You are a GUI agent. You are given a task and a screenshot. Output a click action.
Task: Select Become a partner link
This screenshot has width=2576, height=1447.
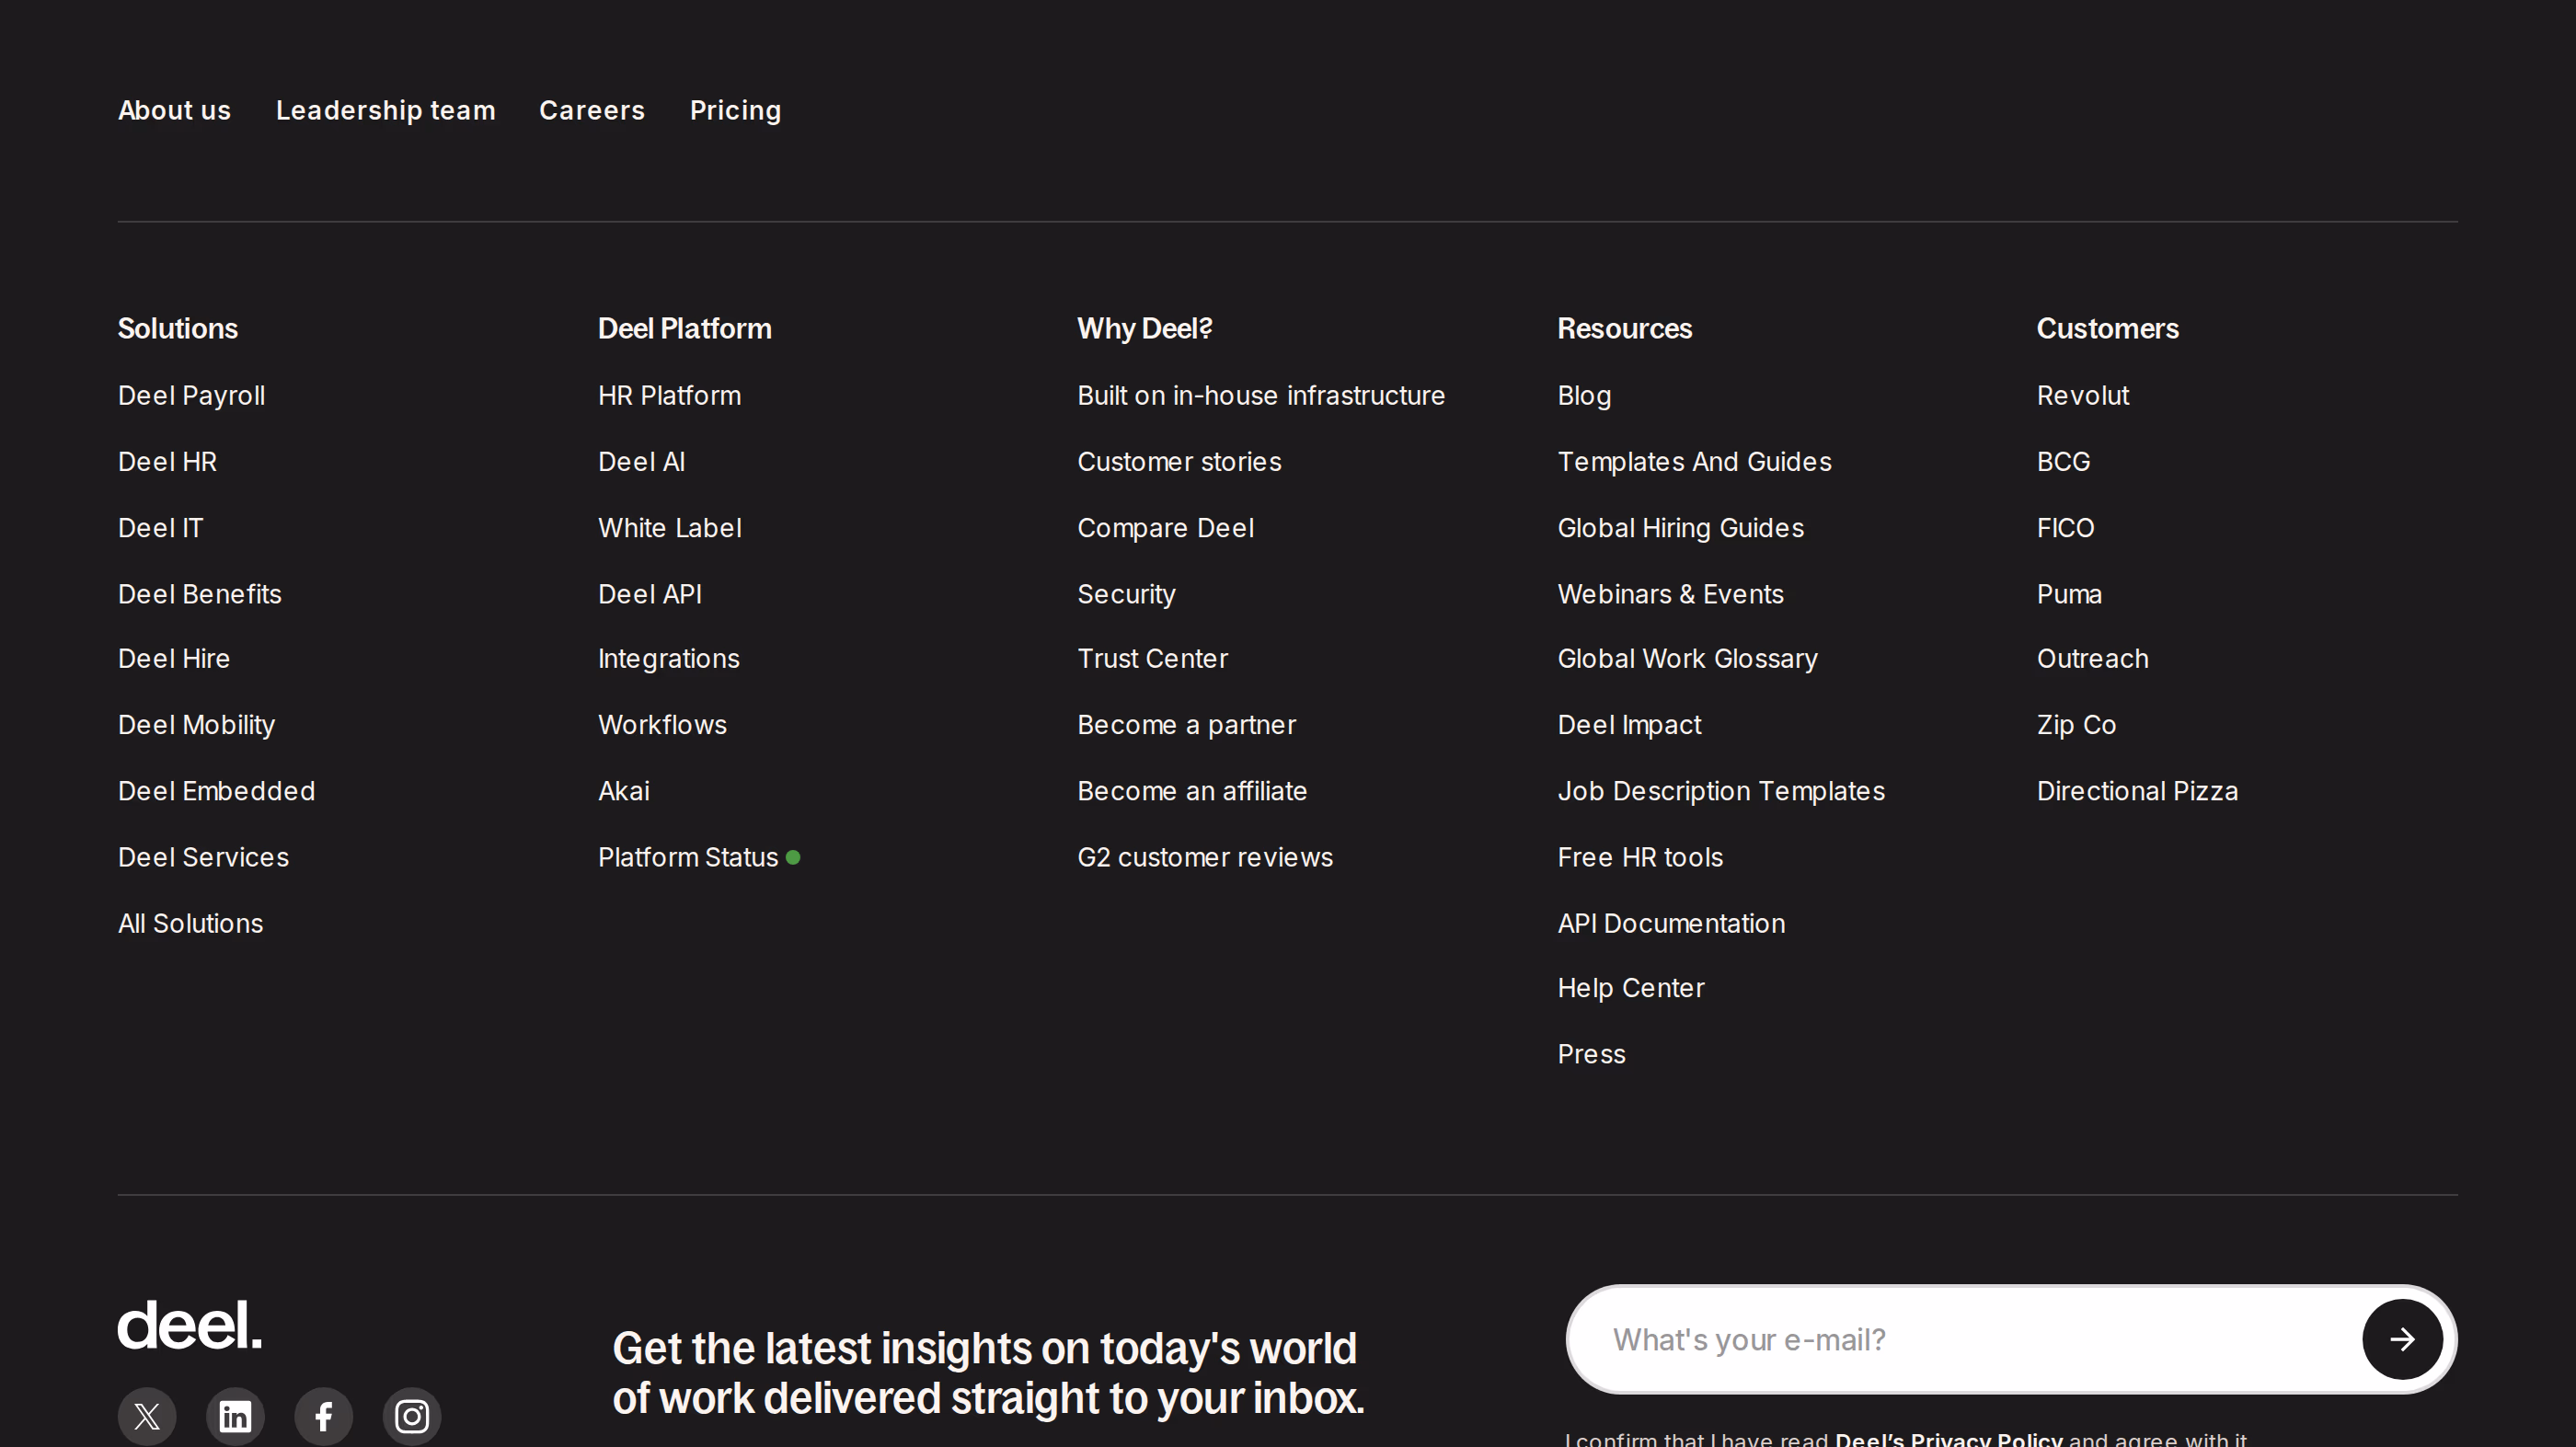coord(1186,725)
